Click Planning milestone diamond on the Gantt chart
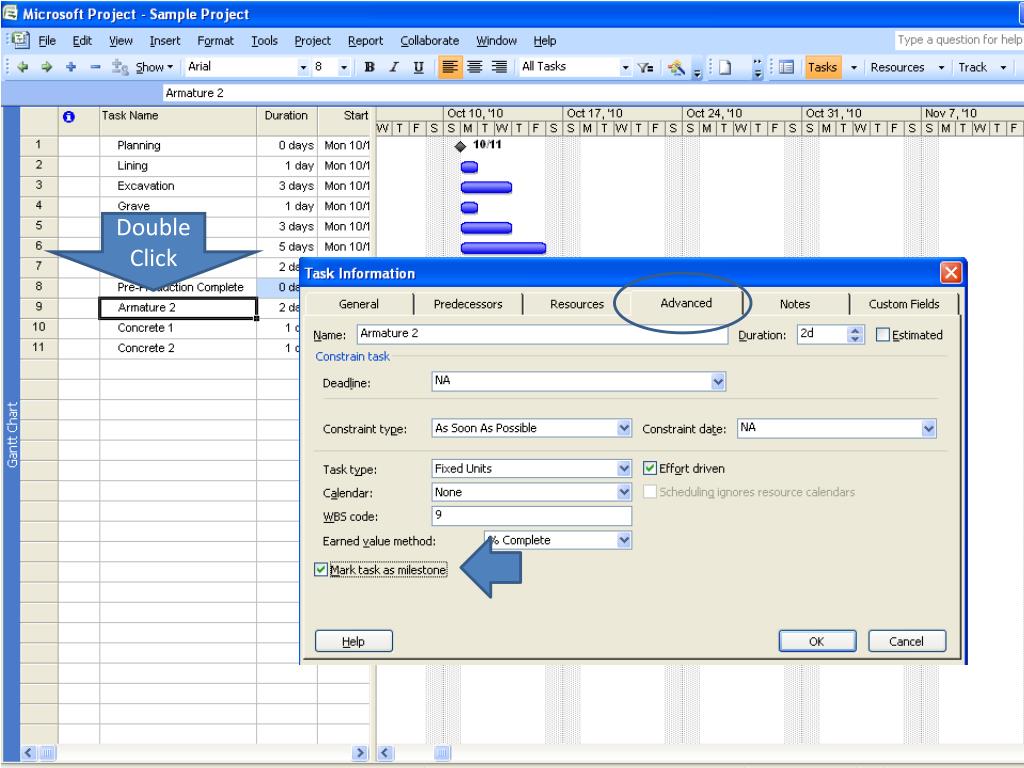 pyautogui.click(x=460, y=146)
